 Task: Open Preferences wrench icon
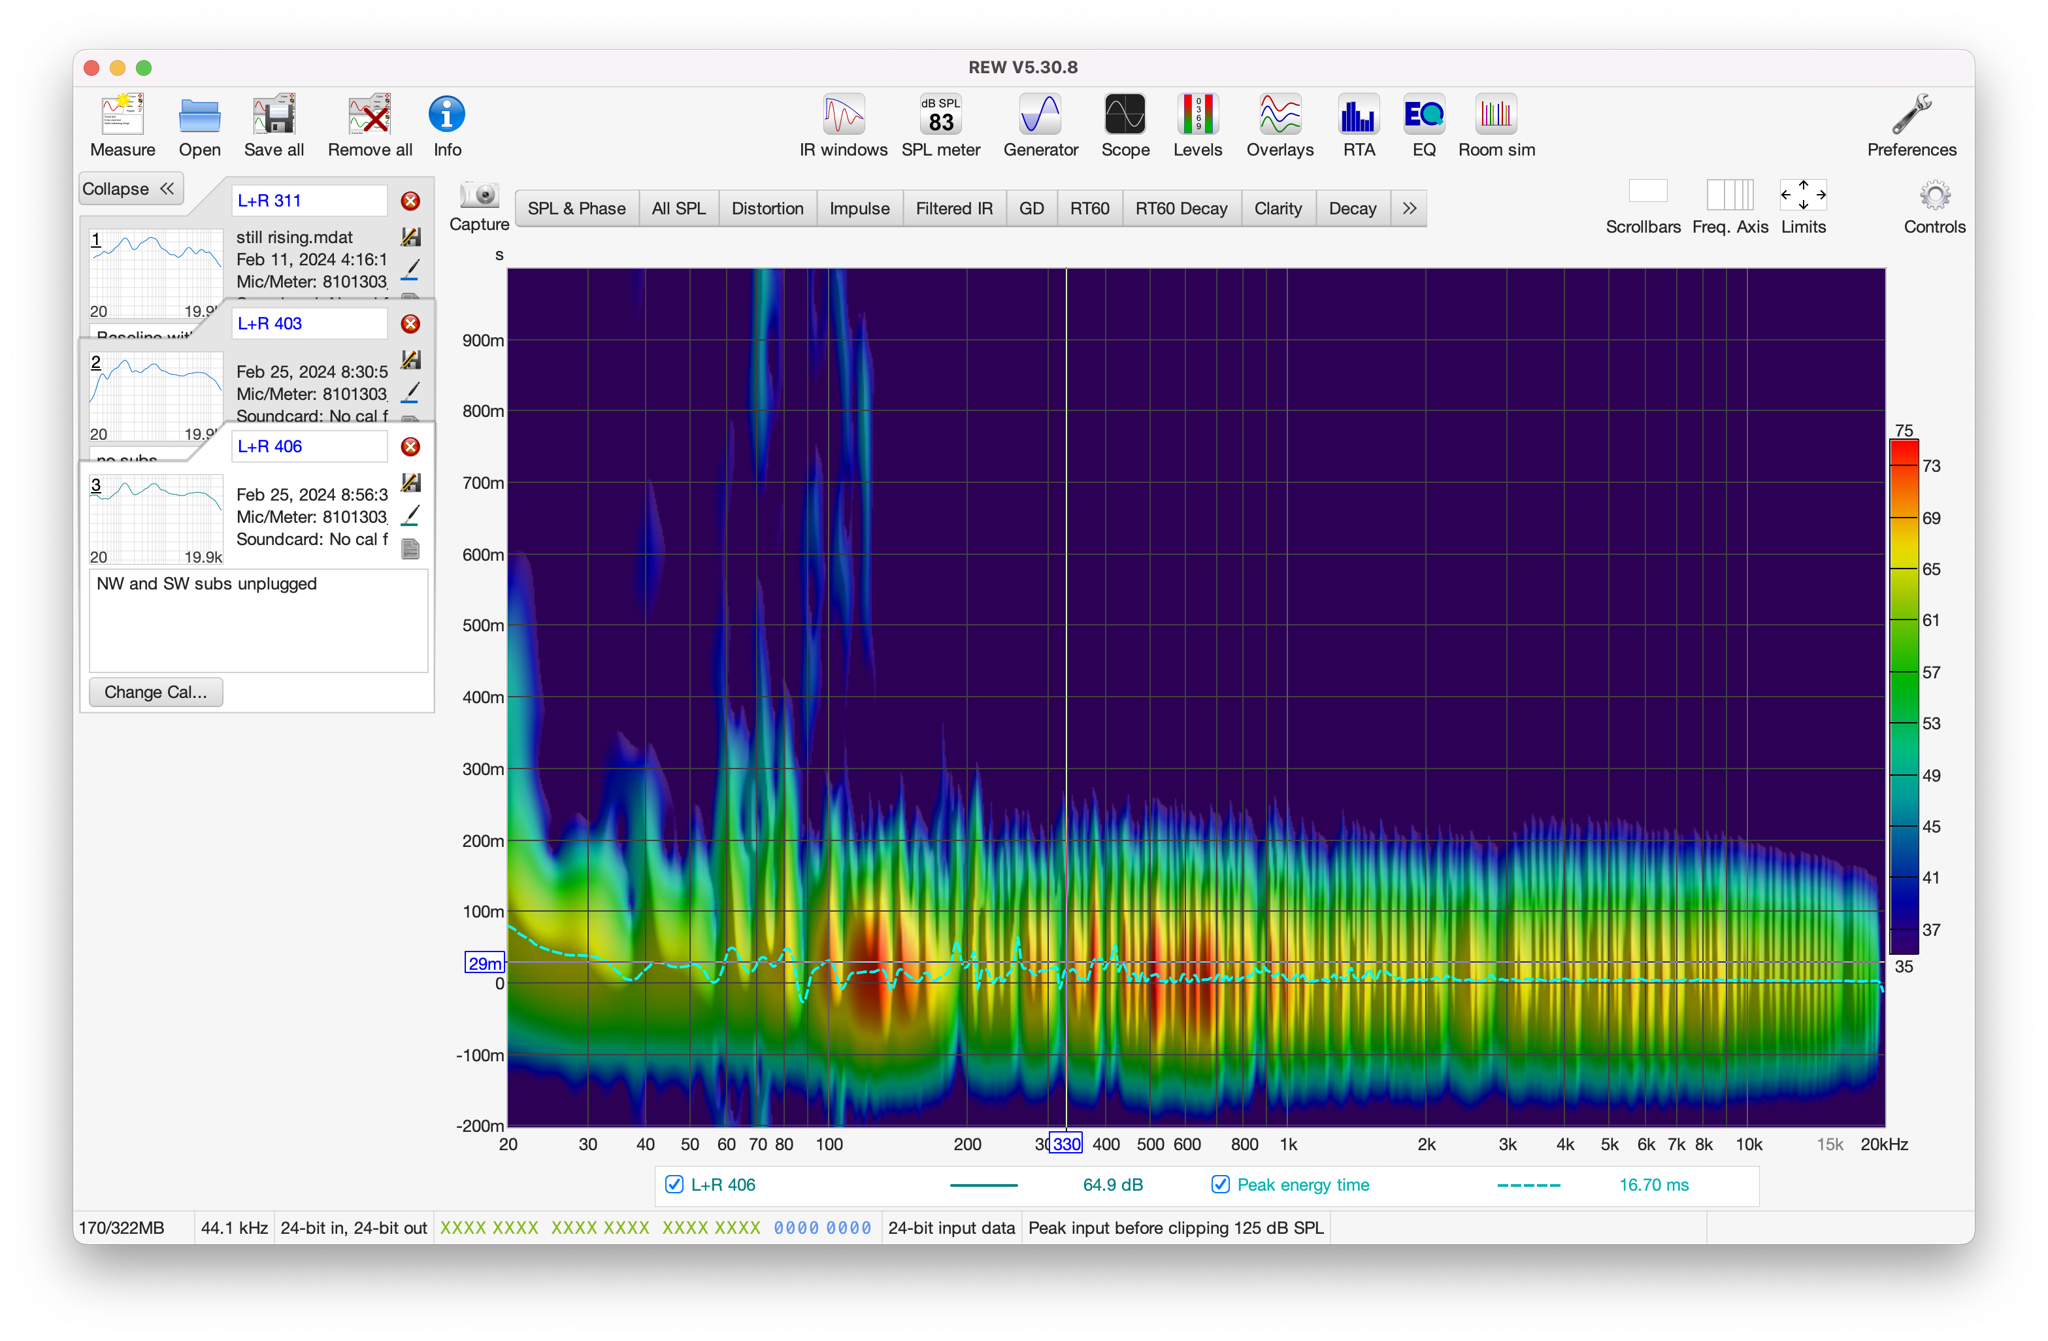pos(1911,126)
